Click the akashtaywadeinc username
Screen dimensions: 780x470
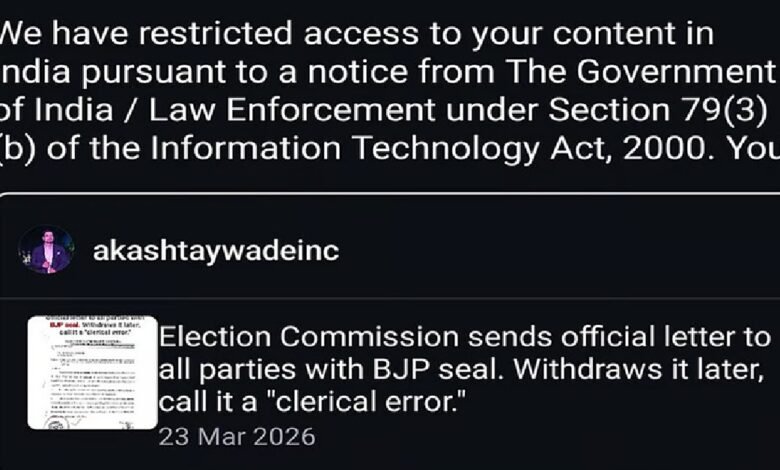(216, 251)
